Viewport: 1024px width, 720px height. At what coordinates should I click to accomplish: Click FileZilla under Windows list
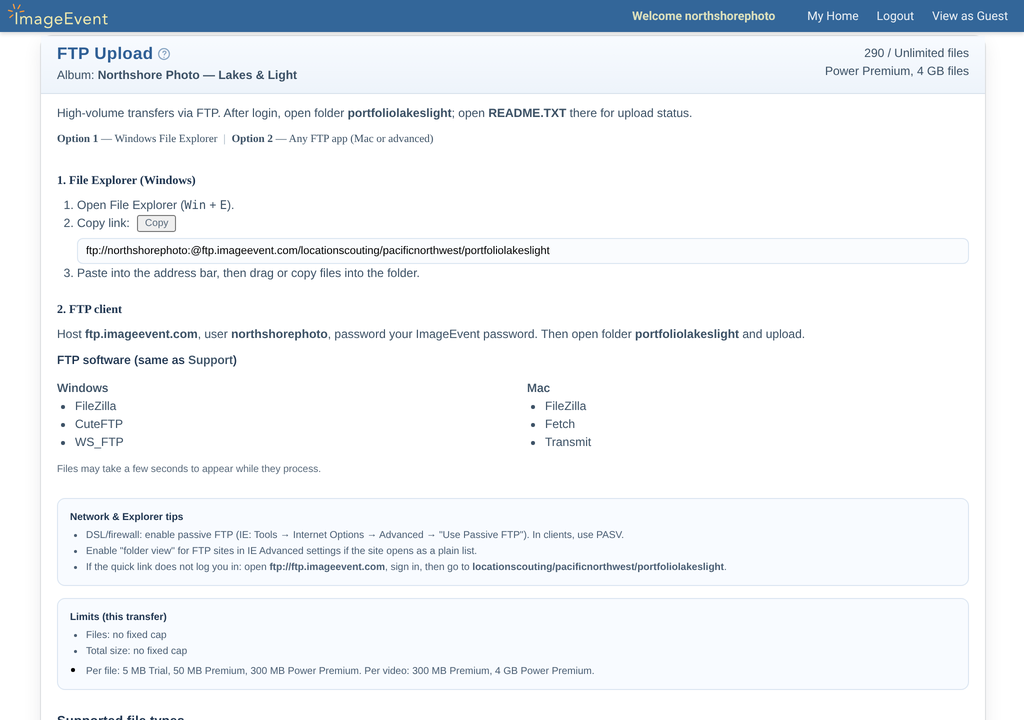tap(95, 406)
